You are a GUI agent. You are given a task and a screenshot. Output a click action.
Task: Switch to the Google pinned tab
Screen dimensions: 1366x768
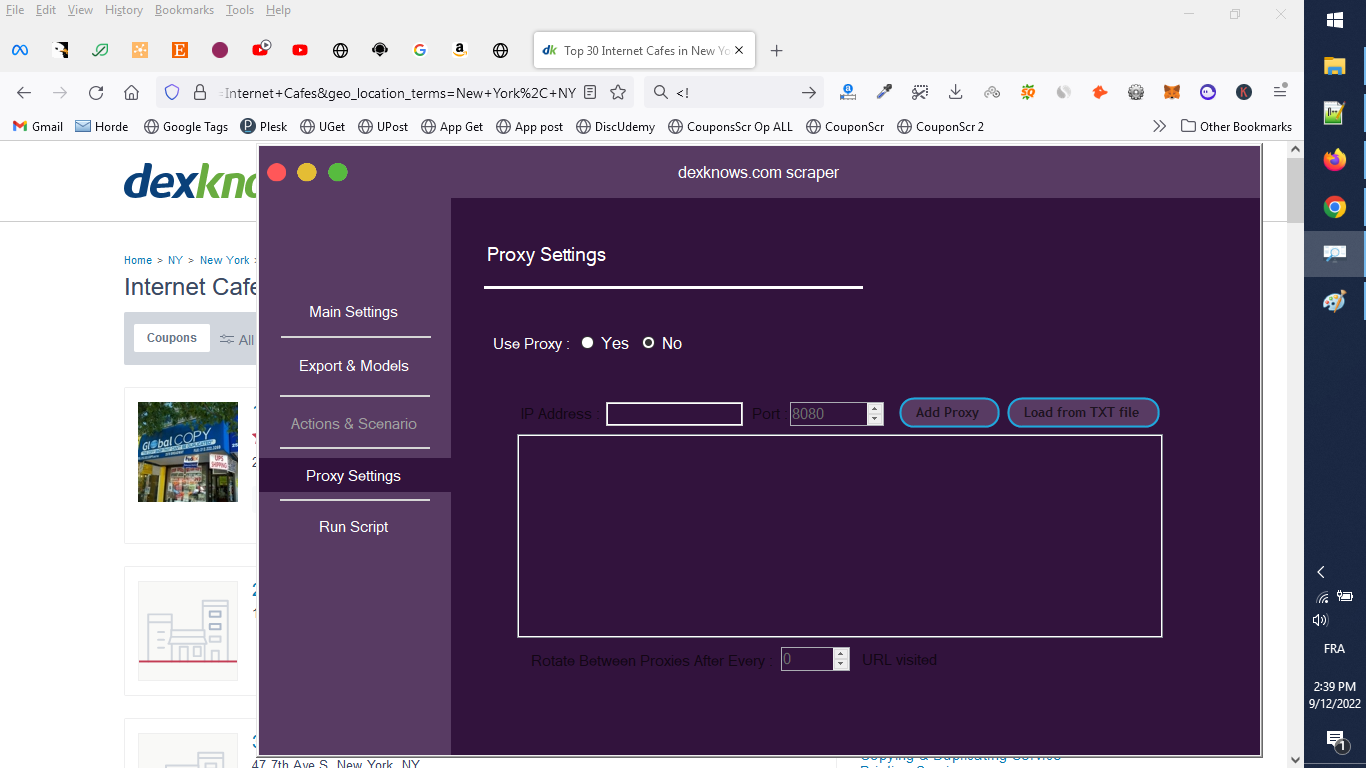(x=420, y=50)
